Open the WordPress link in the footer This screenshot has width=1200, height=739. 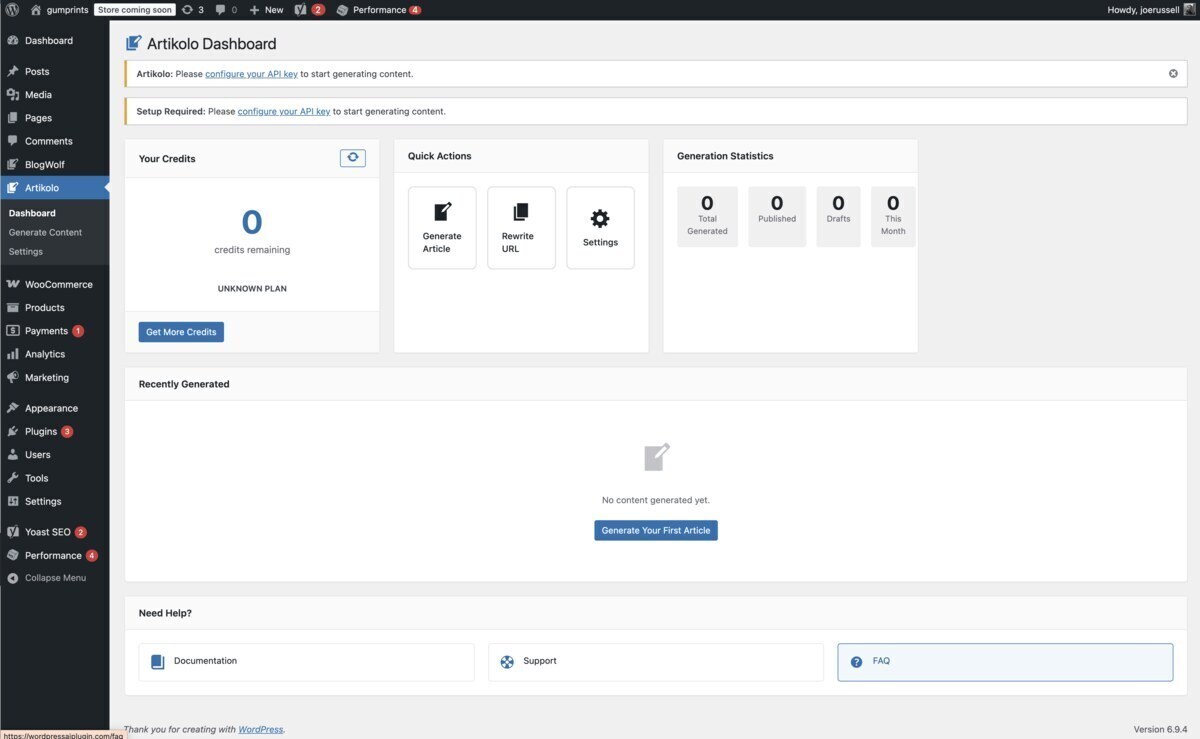pos(260,729)
